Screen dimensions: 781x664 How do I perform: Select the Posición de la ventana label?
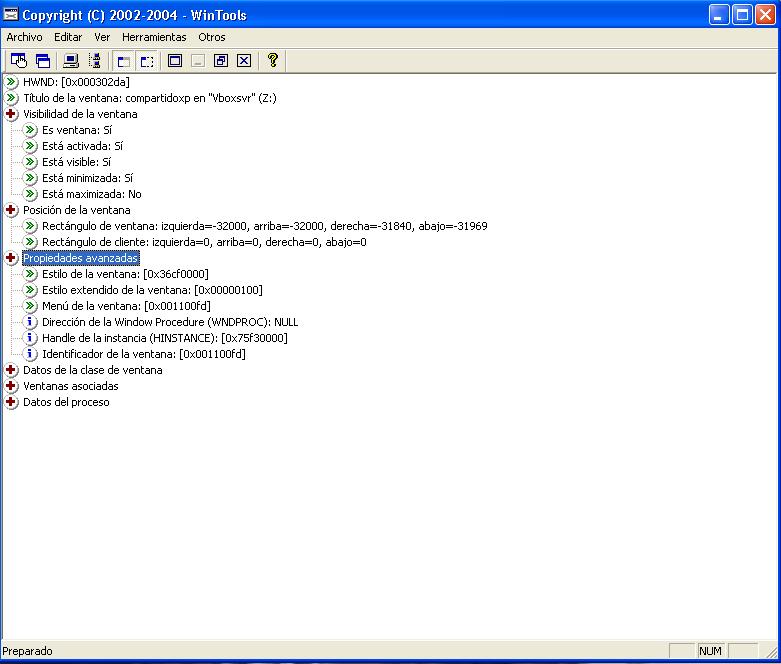[77, 210]
